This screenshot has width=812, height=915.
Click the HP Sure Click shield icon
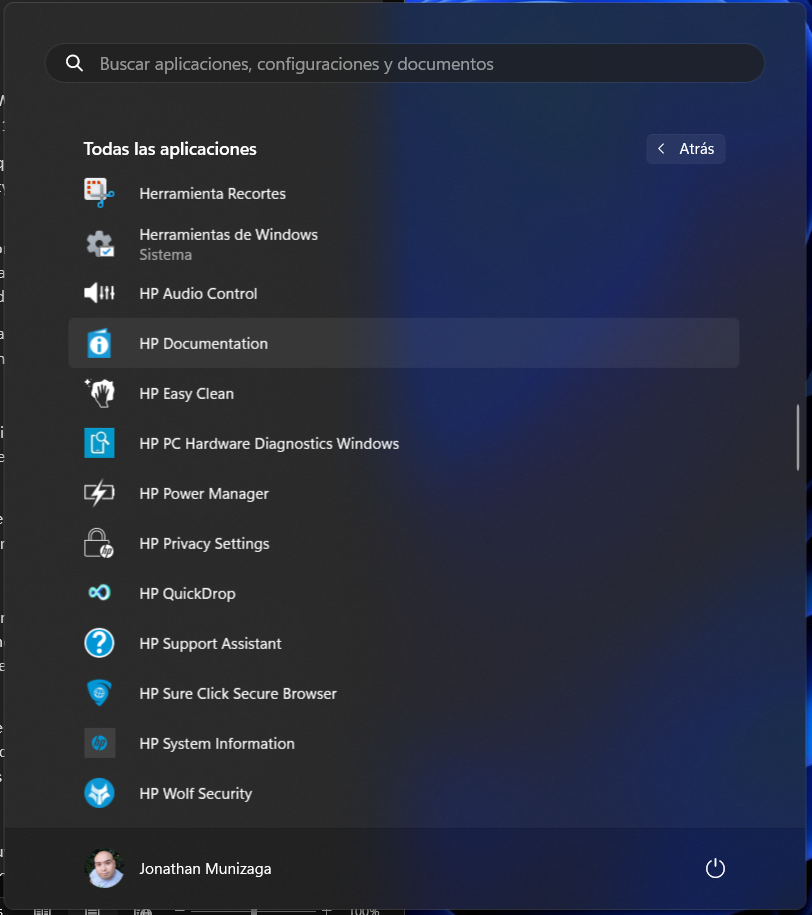(99, 693)
